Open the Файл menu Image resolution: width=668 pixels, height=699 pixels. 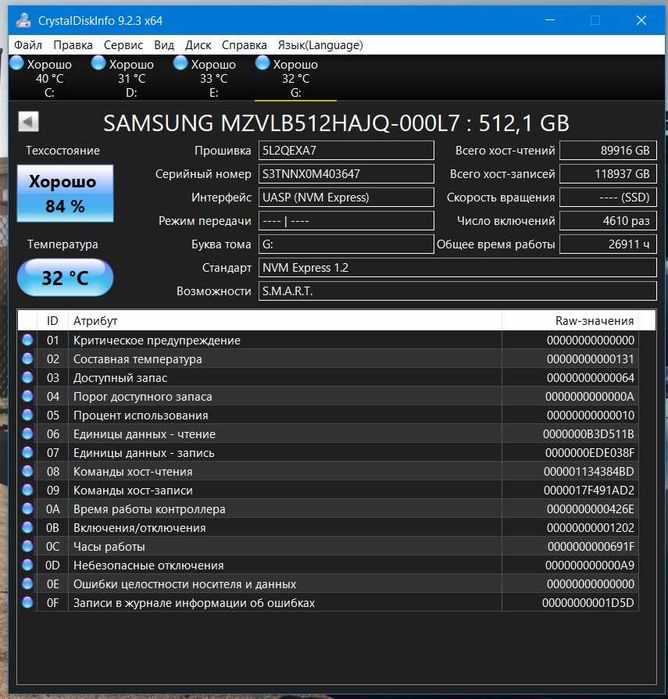coord(28,45)
